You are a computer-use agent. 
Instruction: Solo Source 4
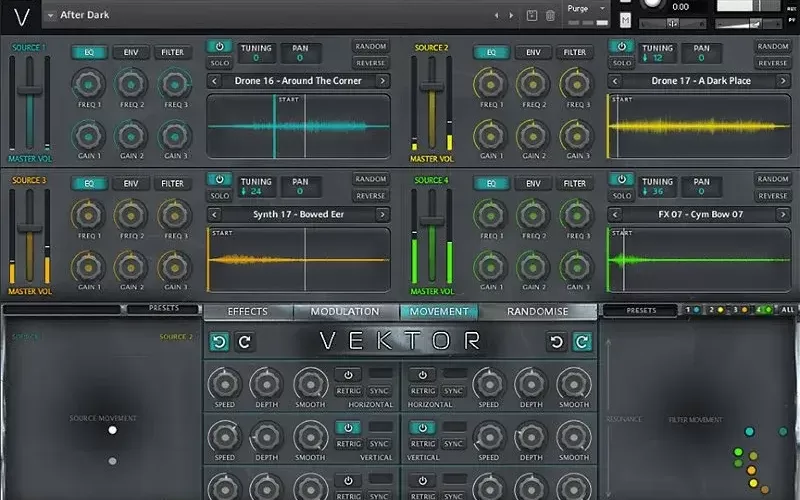[x=621, y=195]
